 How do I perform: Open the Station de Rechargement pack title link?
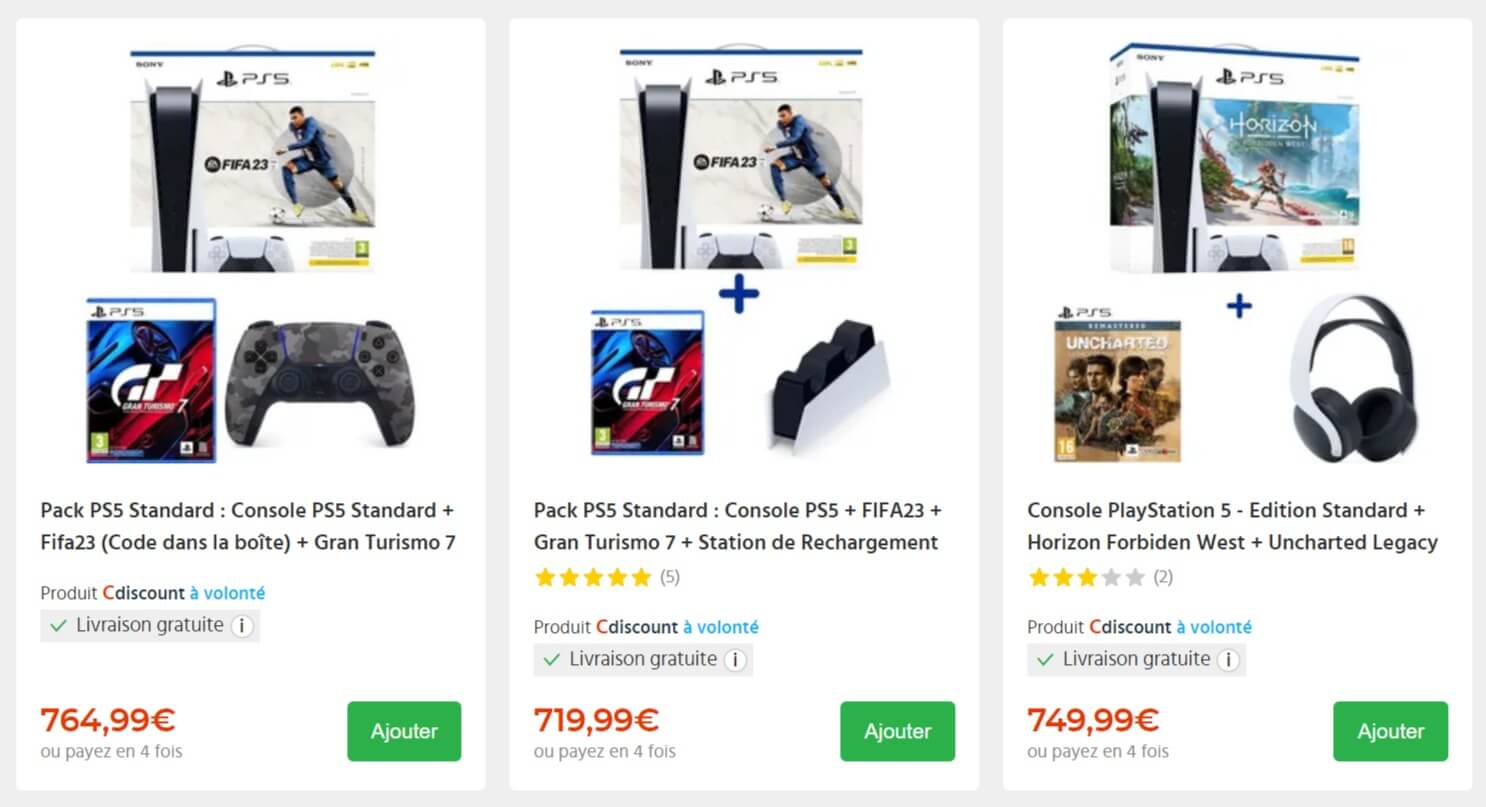[737, 526]
